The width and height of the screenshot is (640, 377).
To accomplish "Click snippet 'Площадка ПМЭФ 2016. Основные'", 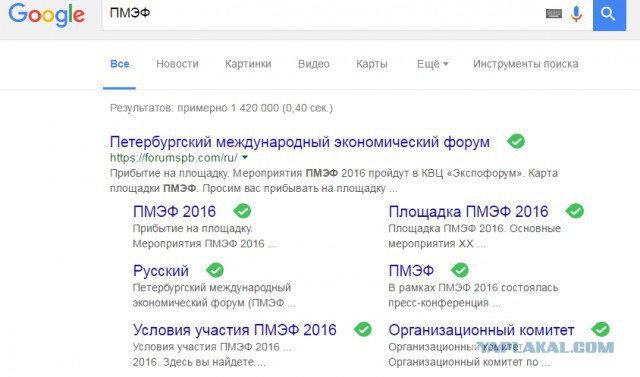I will (474, 228).
